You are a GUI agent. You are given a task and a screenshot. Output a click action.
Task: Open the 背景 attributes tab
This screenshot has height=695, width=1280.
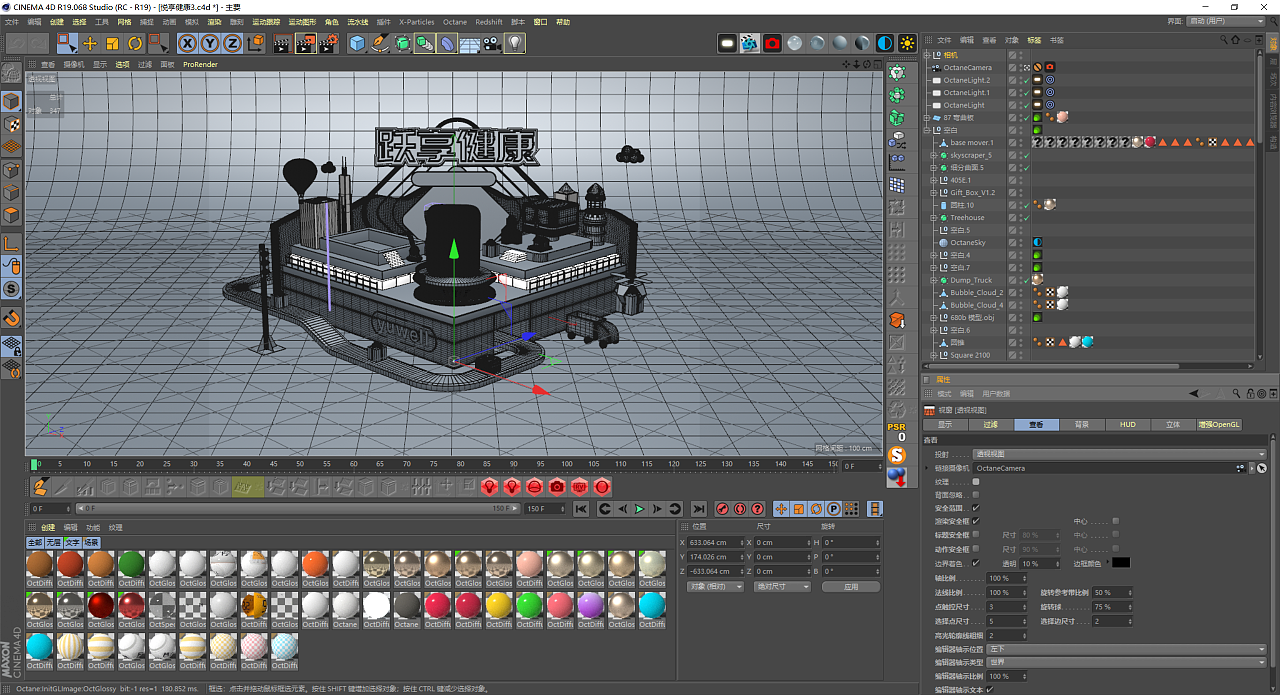pos(1081,424)
